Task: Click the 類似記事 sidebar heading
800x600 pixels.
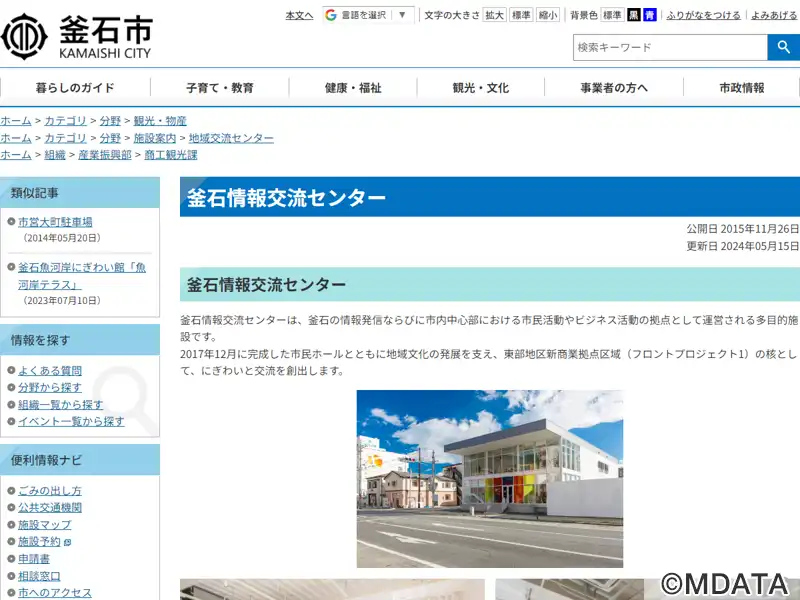Action: tap(80, 193)
